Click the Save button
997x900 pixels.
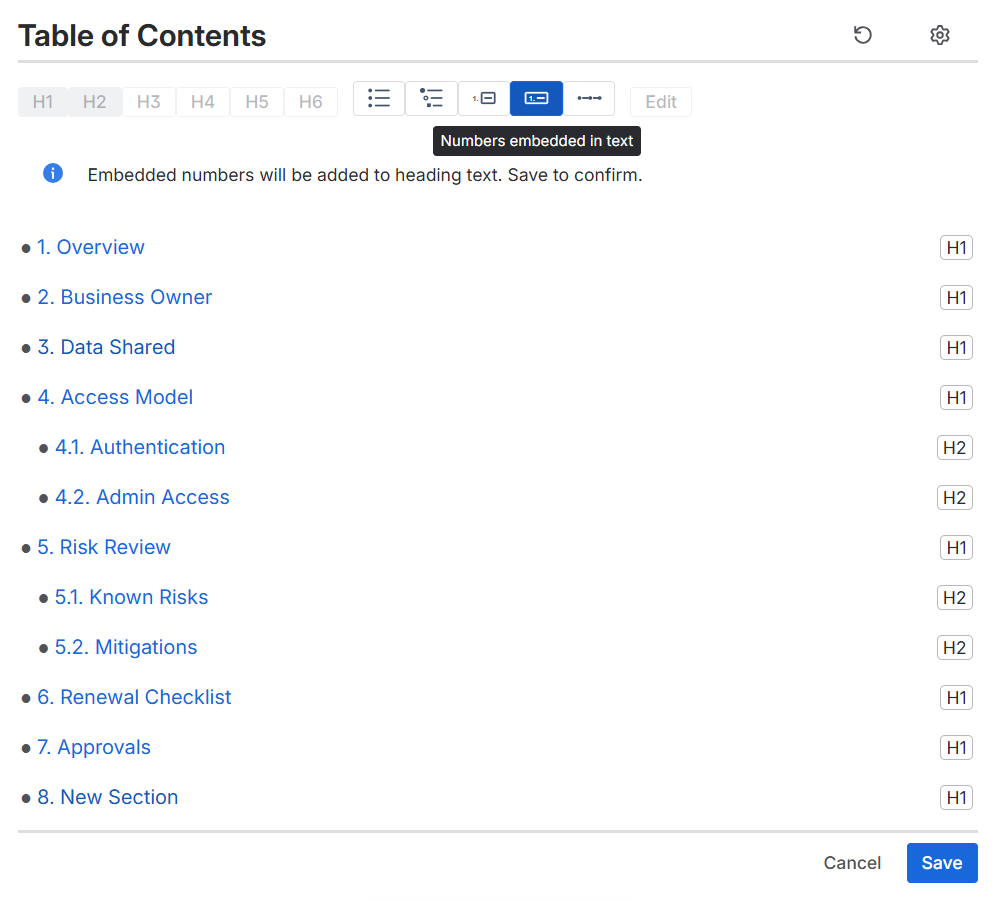(x=942, y=863)
